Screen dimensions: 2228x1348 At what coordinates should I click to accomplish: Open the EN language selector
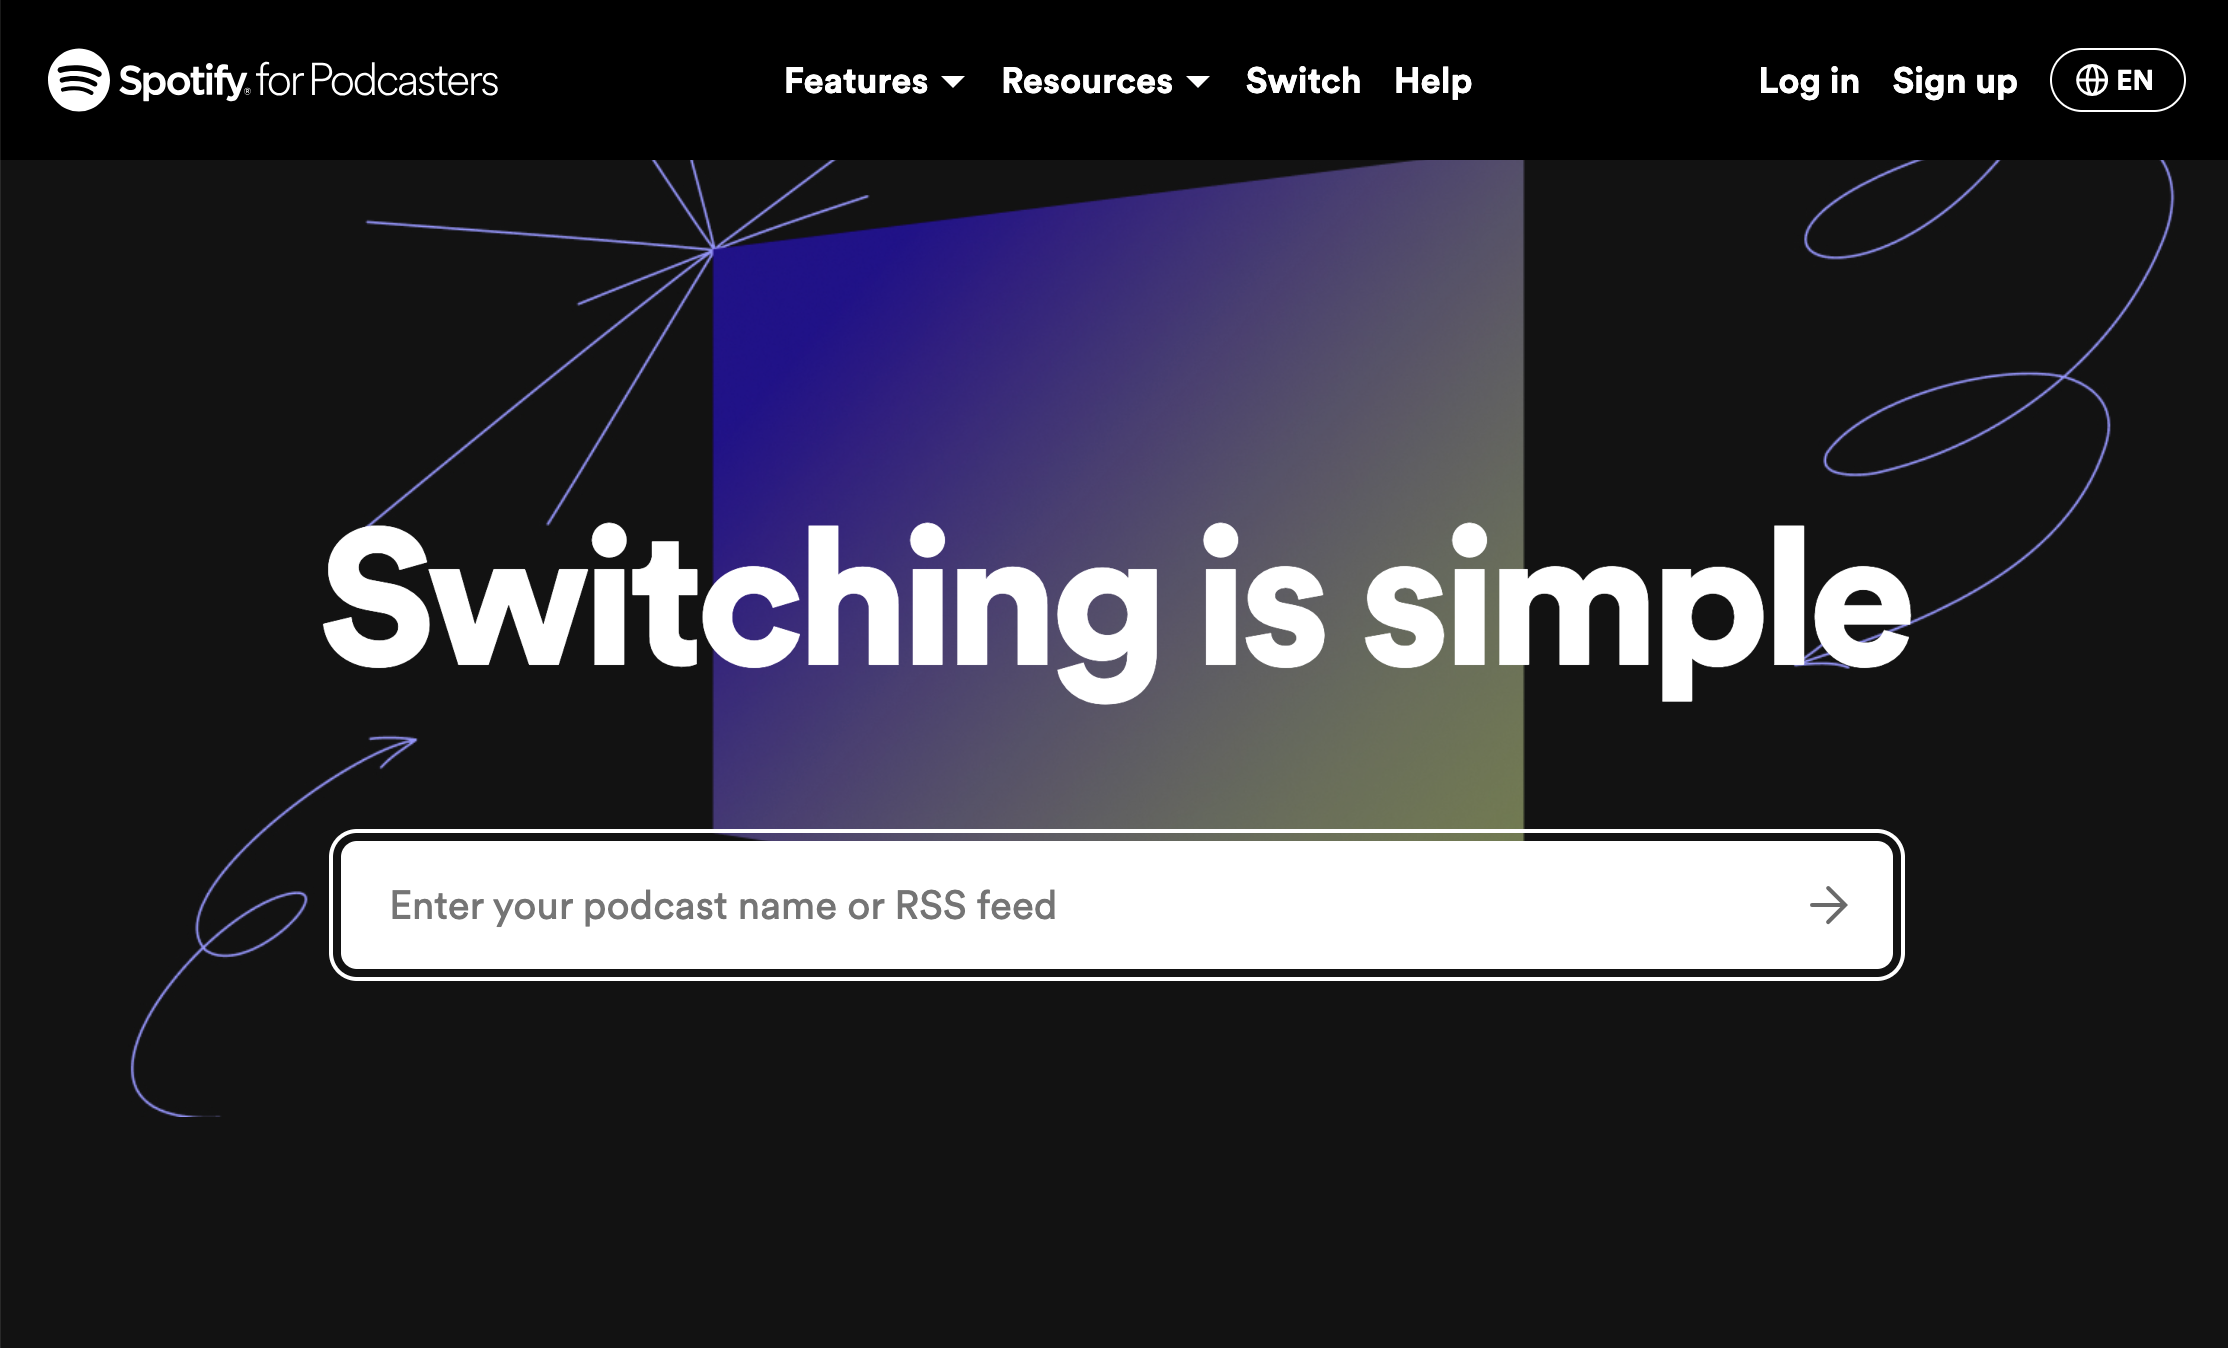tap(2117, 80)
